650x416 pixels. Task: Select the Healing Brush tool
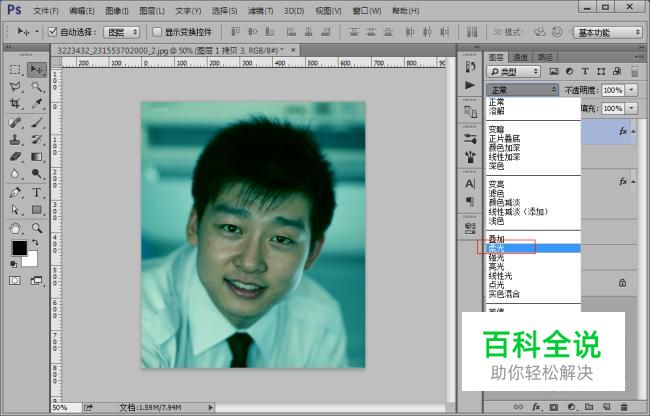(15, 123)
